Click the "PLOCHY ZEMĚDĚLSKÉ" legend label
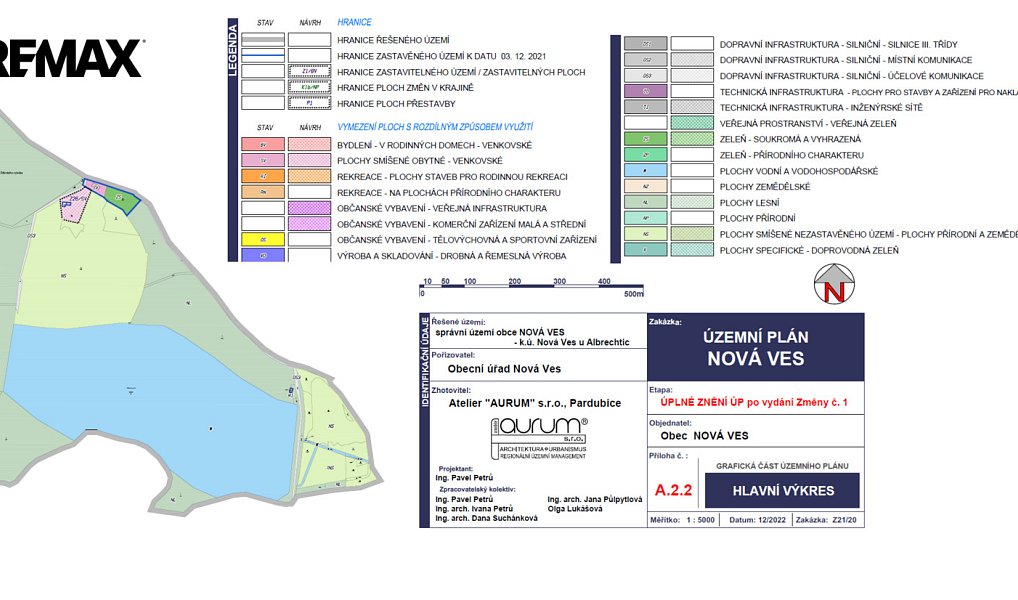Image resolution: width=1018 pixels, height=600 pixels. (x=765, y=187)
